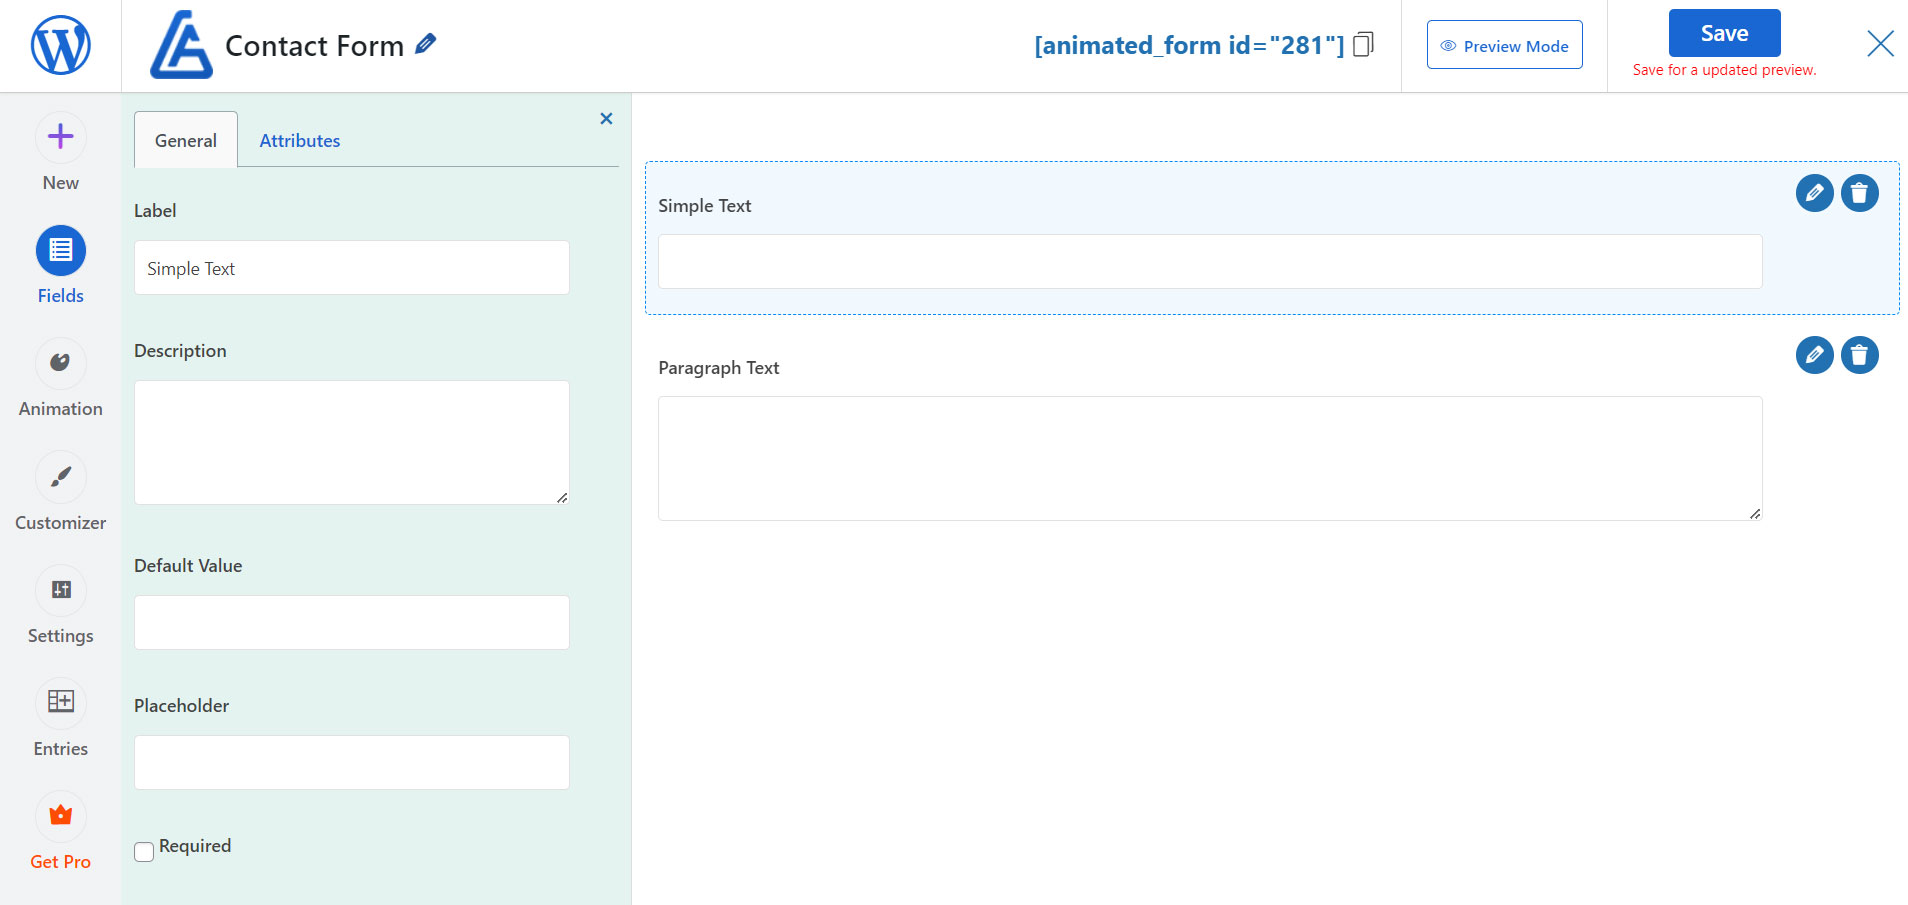
Task: Save the Contact Form
Action: coord(1723,32)
